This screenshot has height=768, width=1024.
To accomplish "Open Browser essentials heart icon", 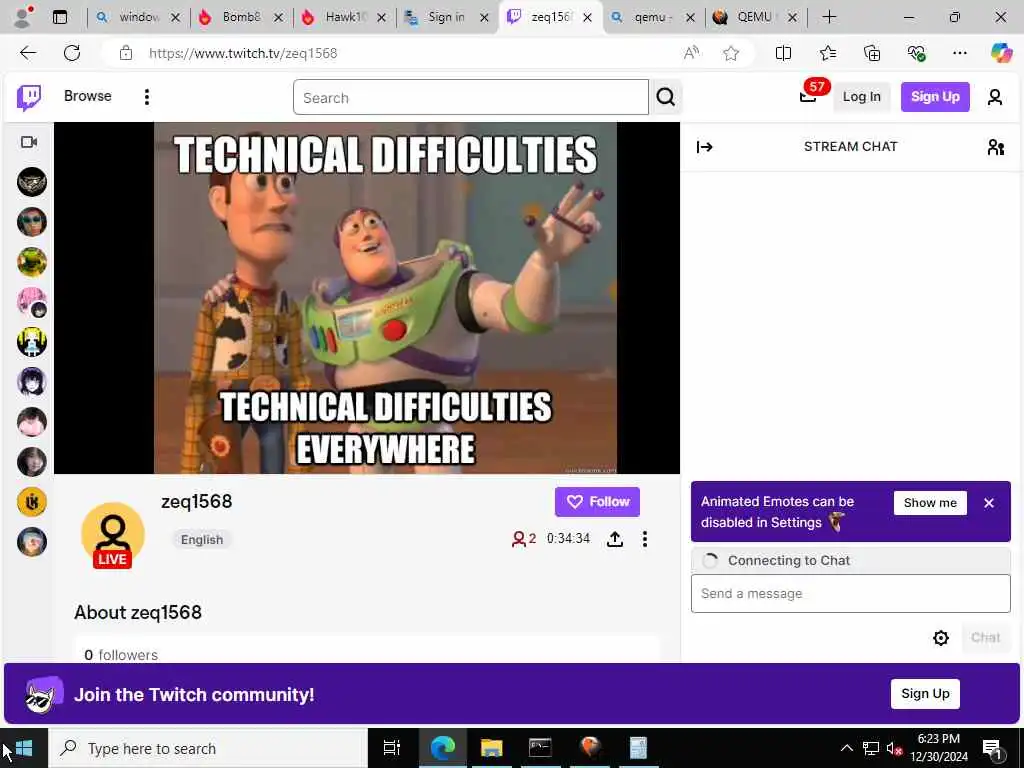I will (916, 54).
